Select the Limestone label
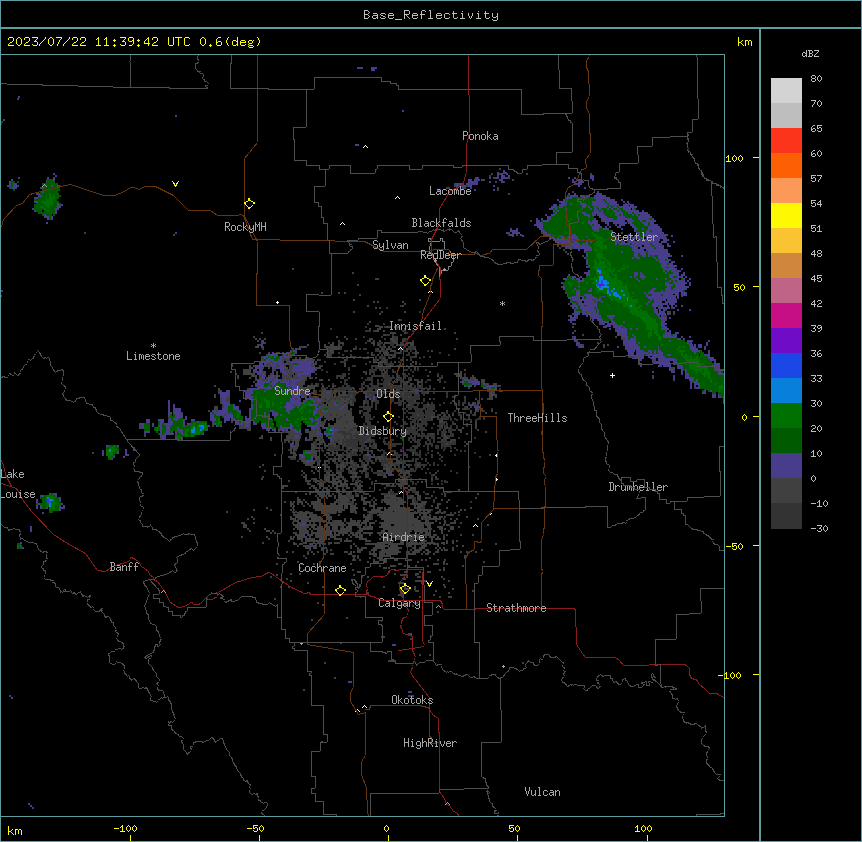Image resolution: width=862 pixels, height=842 pixels. tap(153, 356)
